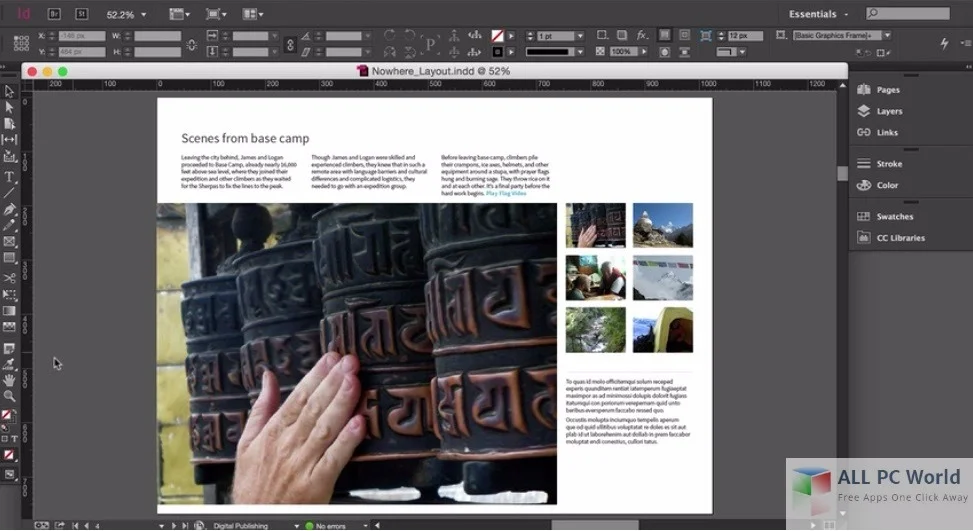
Task: Click the Play Flag Video link
Action: point(506,194)
